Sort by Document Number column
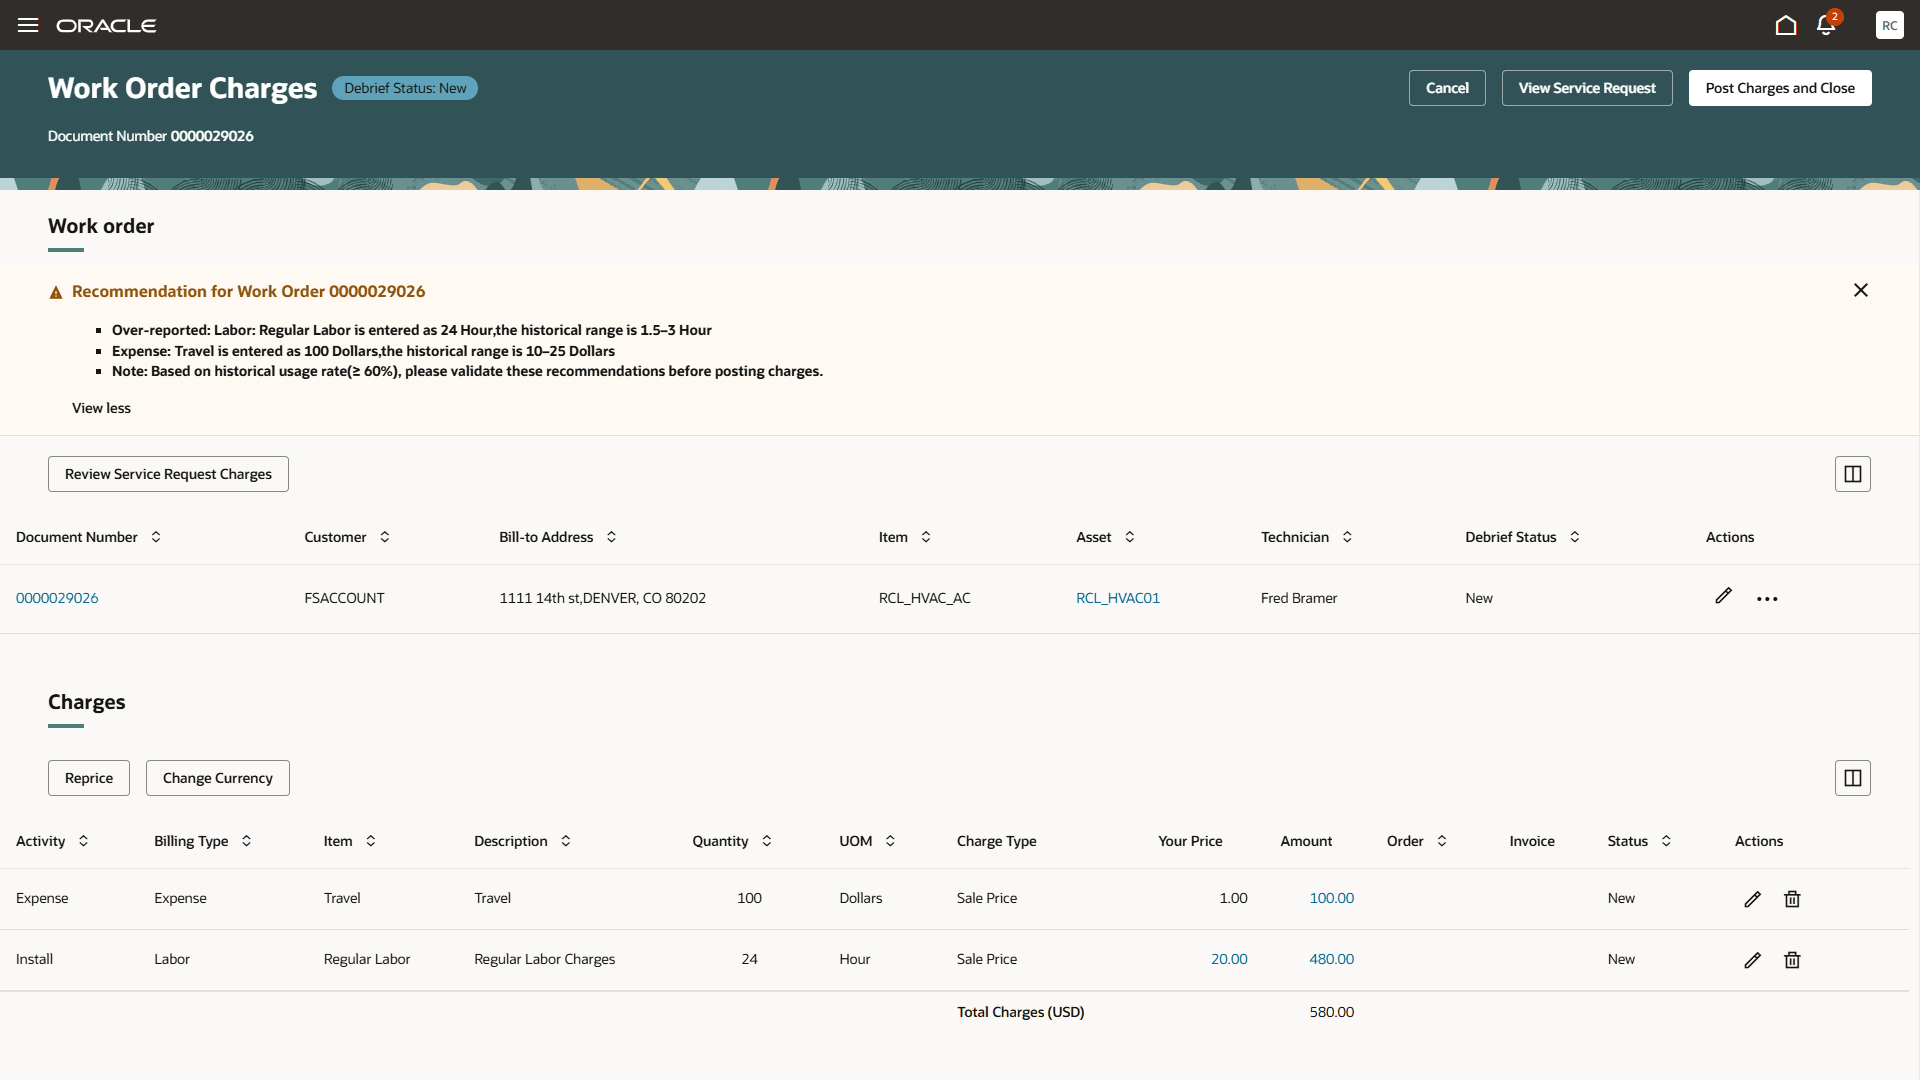The image size is (1920, 1080). tap(156, 537)
